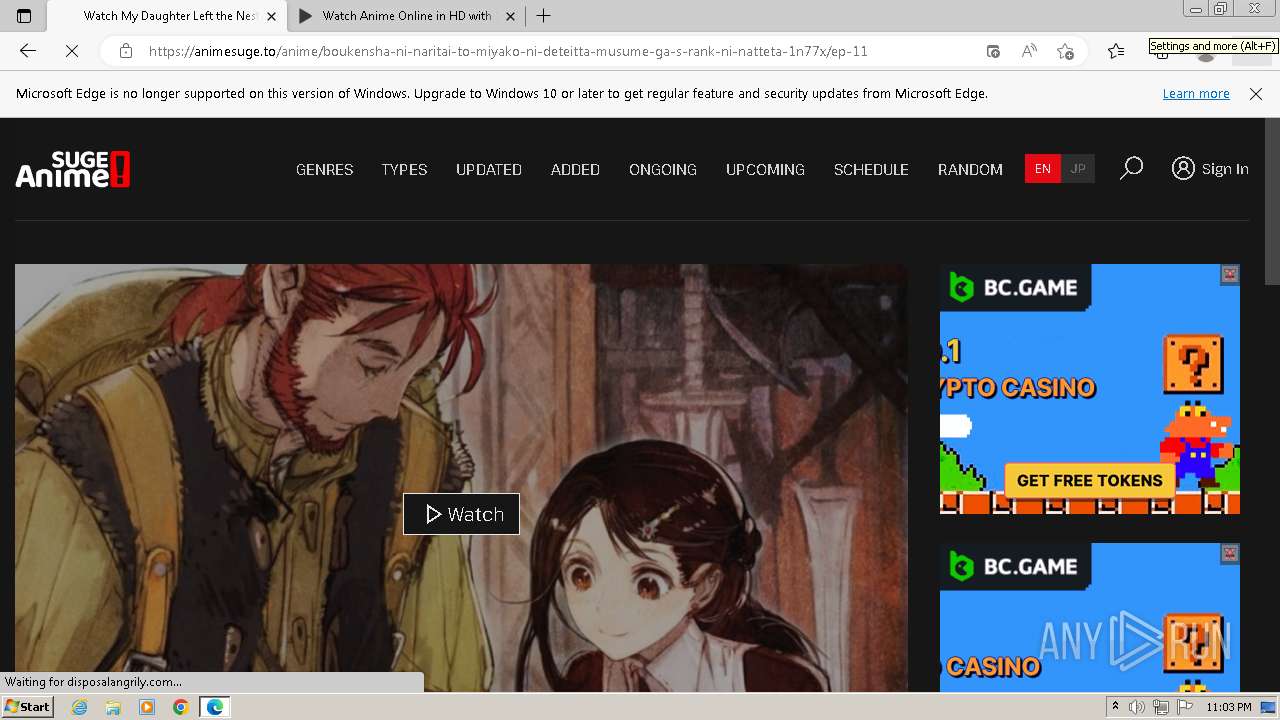The width and height of the screenshot is (1280, 720).
Task: Open the TYPES menu
Action: click(404, 170)
